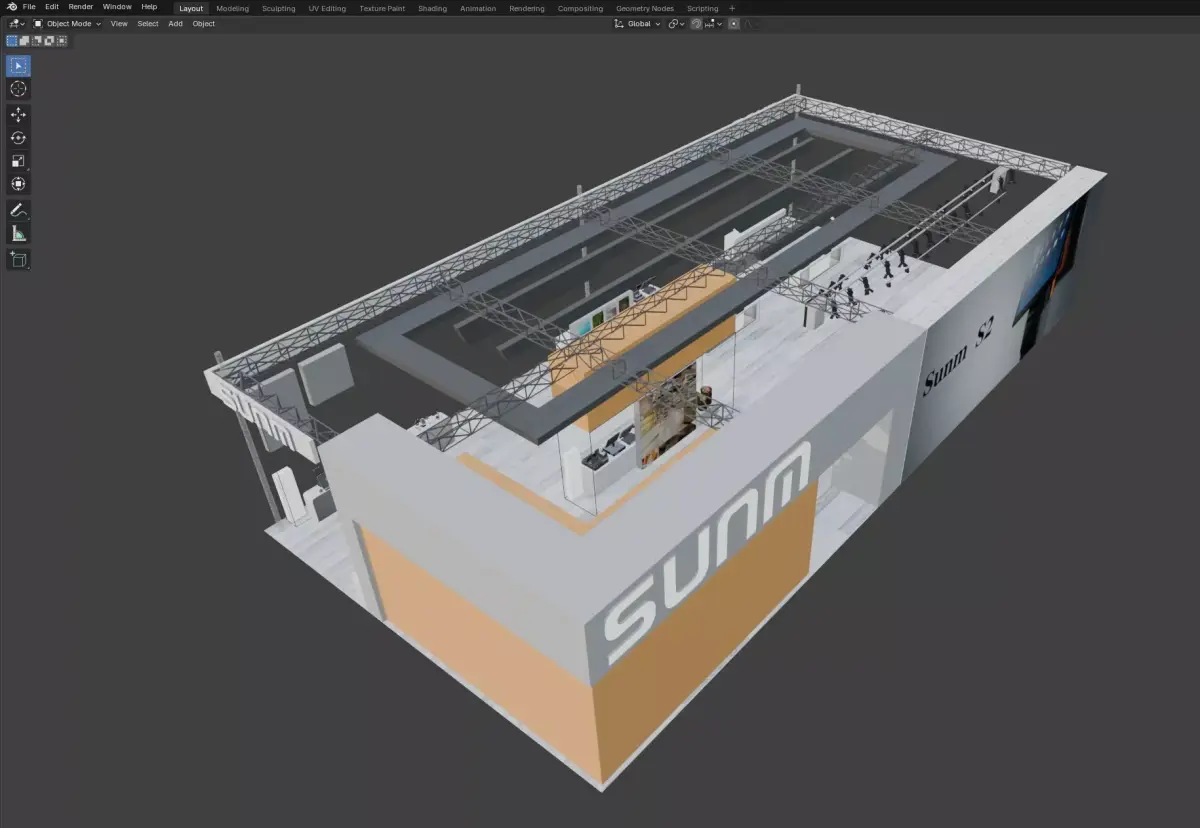Select the Rotate tool
Image resolution: width=1200 pixels, height=828 pixels.
[18, 138]
